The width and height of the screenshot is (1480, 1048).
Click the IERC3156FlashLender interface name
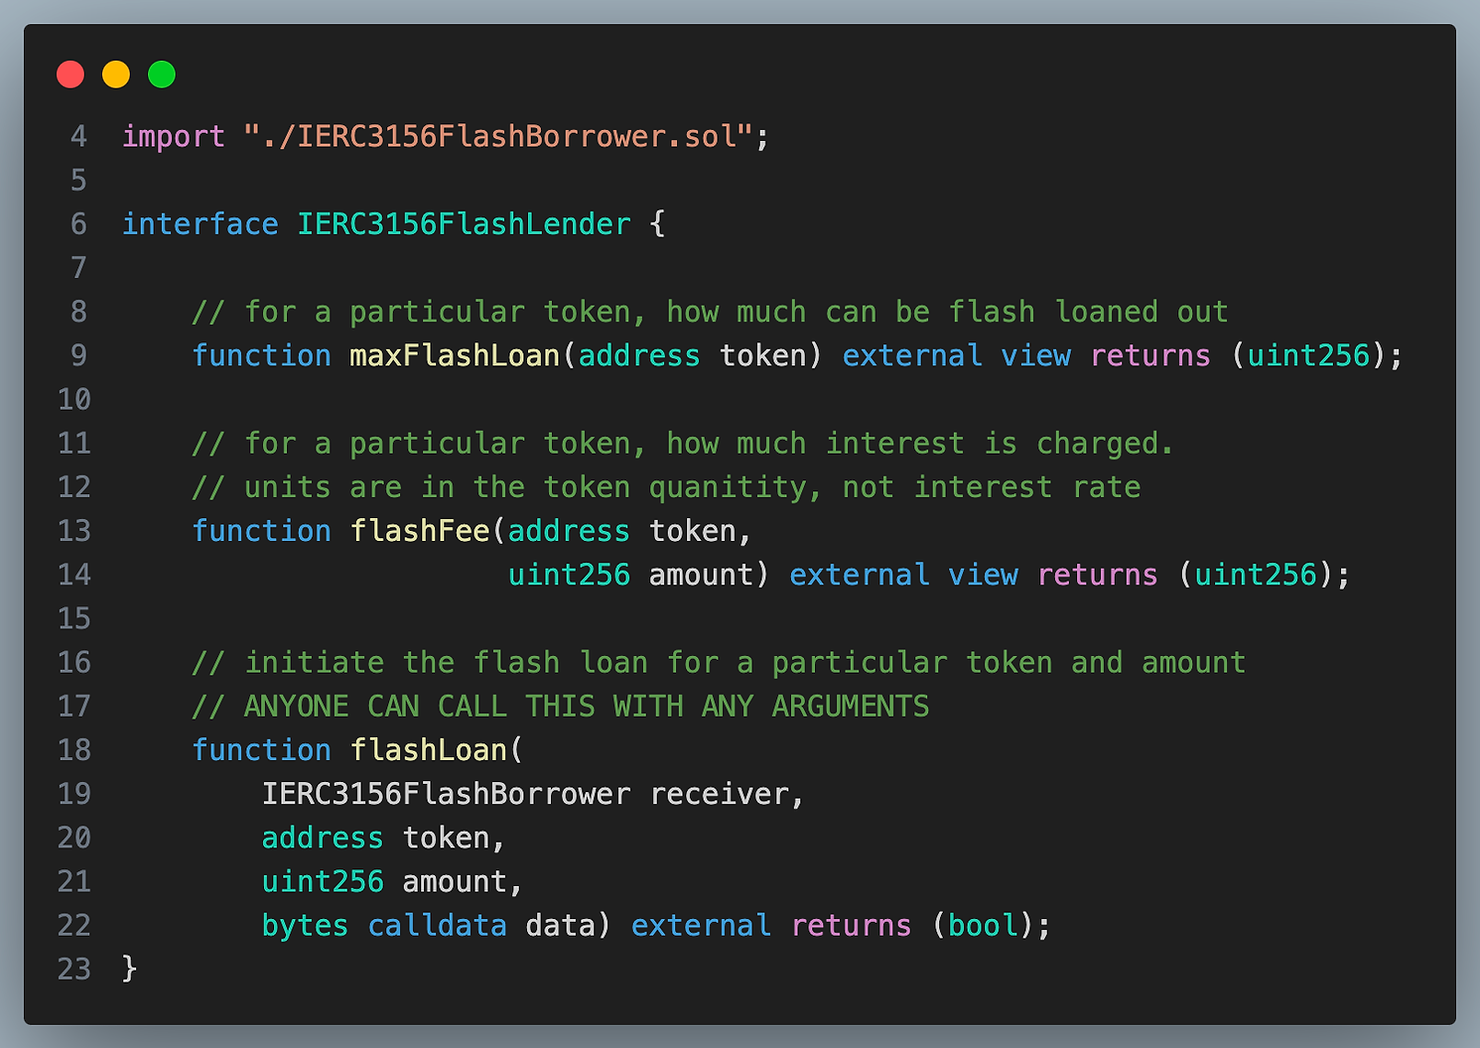click(x=464, y=224)
